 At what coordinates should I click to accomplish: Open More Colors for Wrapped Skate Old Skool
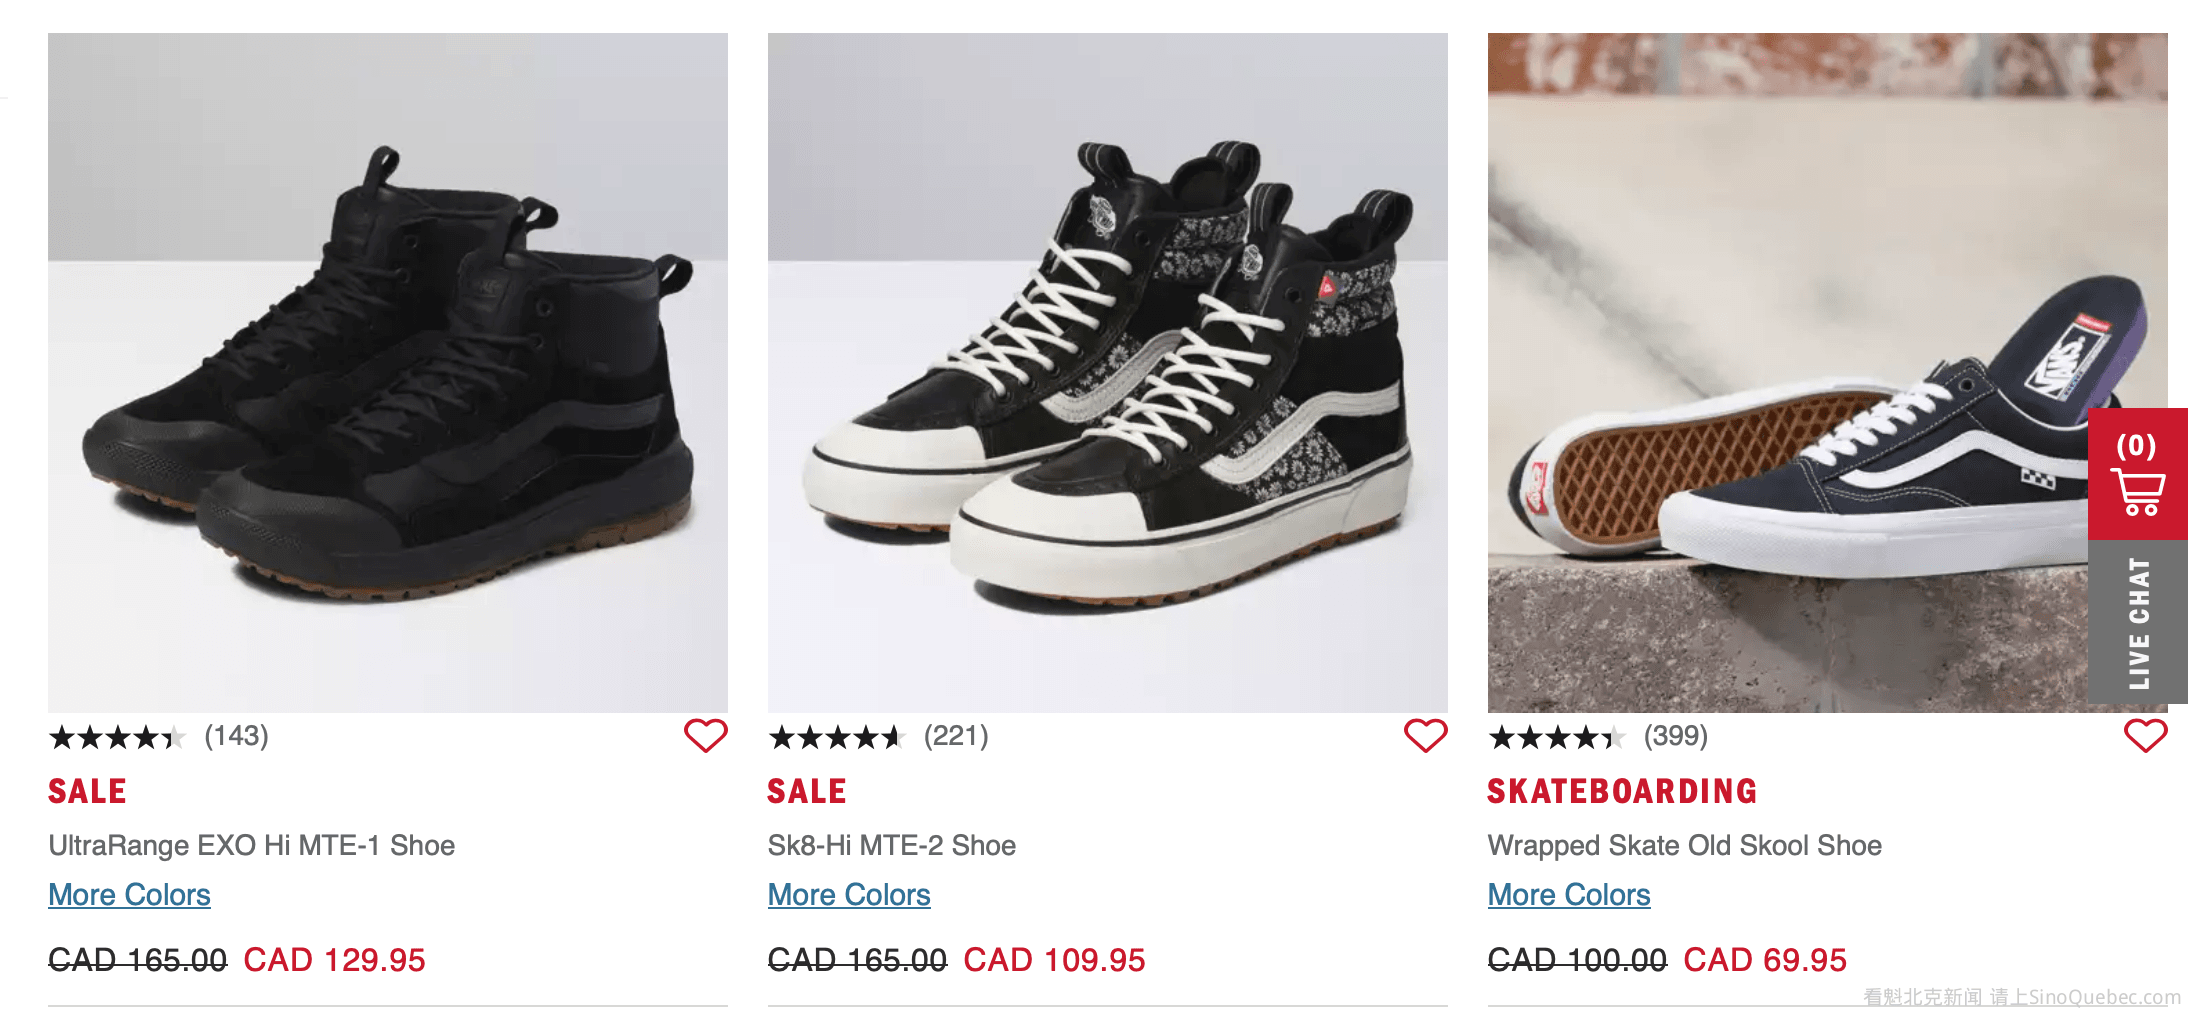1569,894
